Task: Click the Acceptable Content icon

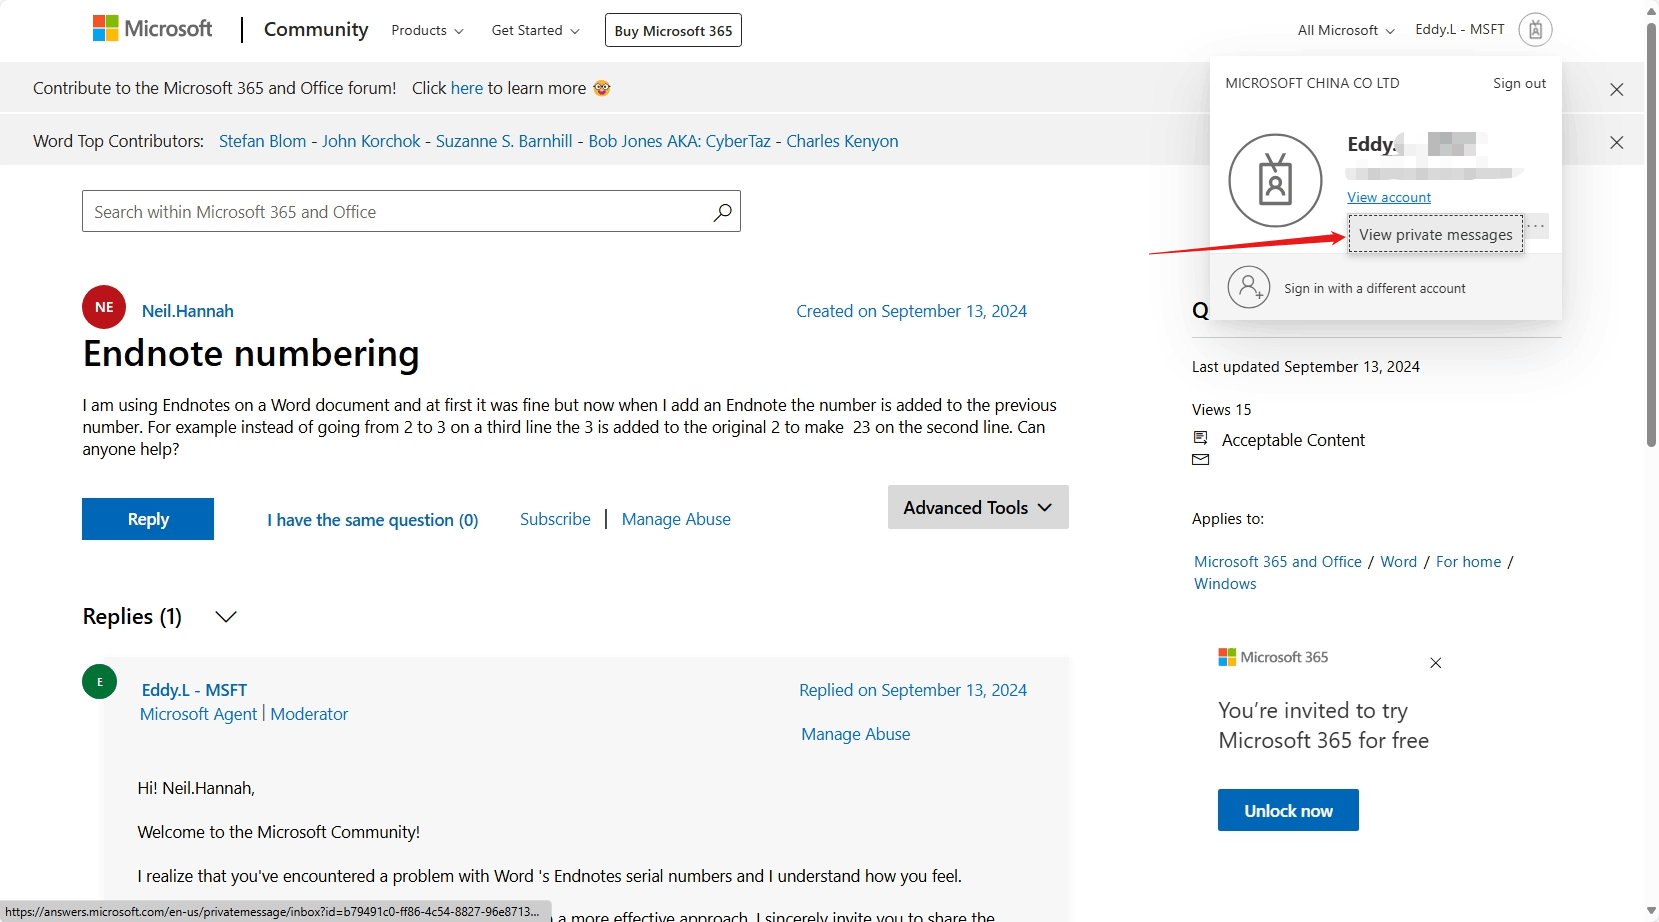Action: click(1201, 438)
